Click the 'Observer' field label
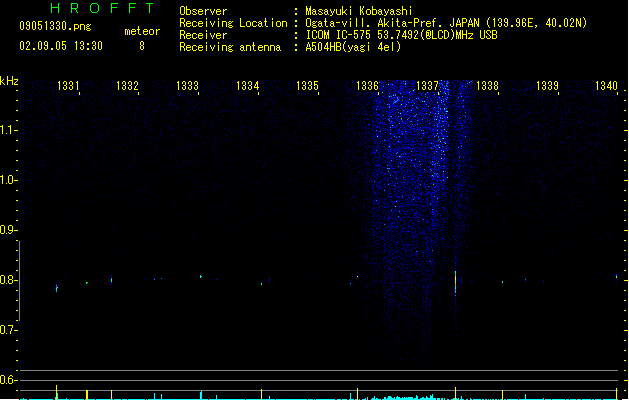 [203, 11]
